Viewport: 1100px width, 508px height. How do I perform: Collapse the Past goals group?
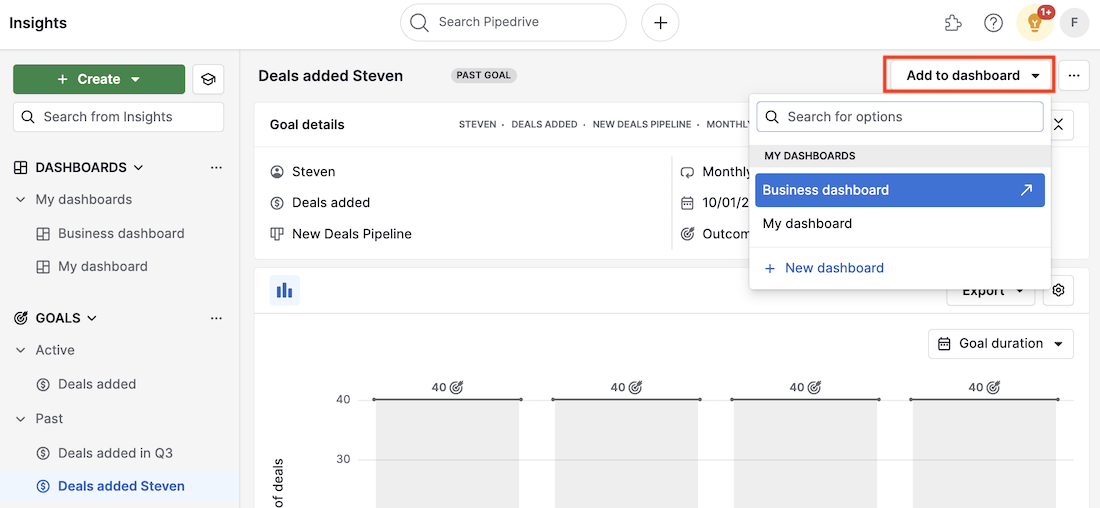tap(21, 419)
